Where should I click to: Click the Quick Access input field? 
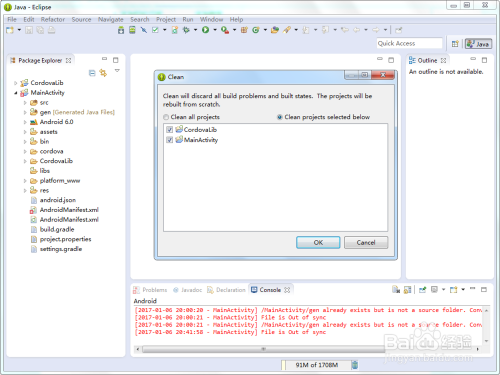click(x=409, y=43)
